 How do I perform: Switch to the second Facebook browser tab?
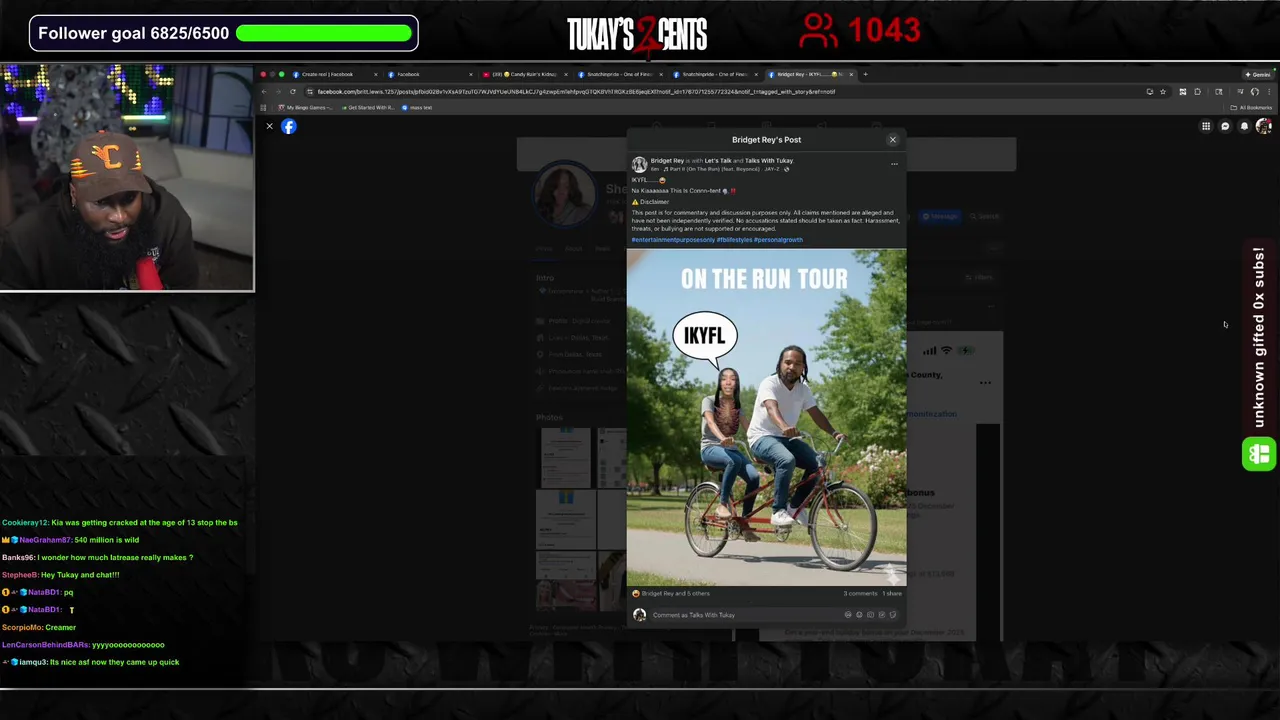coord(430,74)
